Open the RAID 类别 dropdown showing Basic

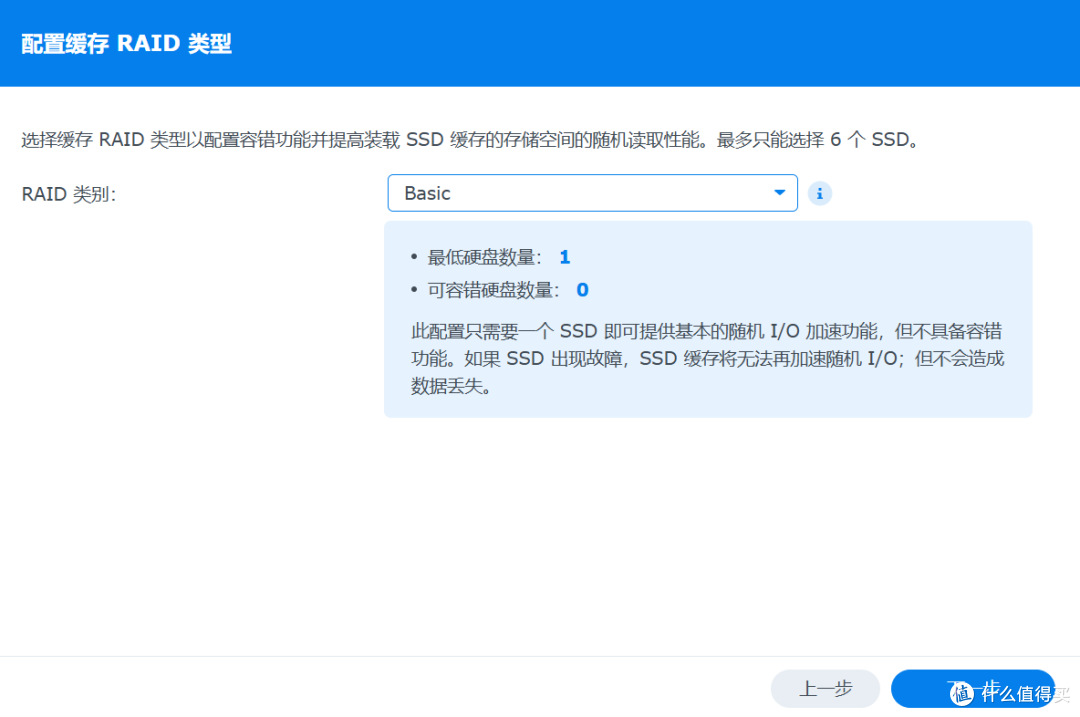point(592,193)
